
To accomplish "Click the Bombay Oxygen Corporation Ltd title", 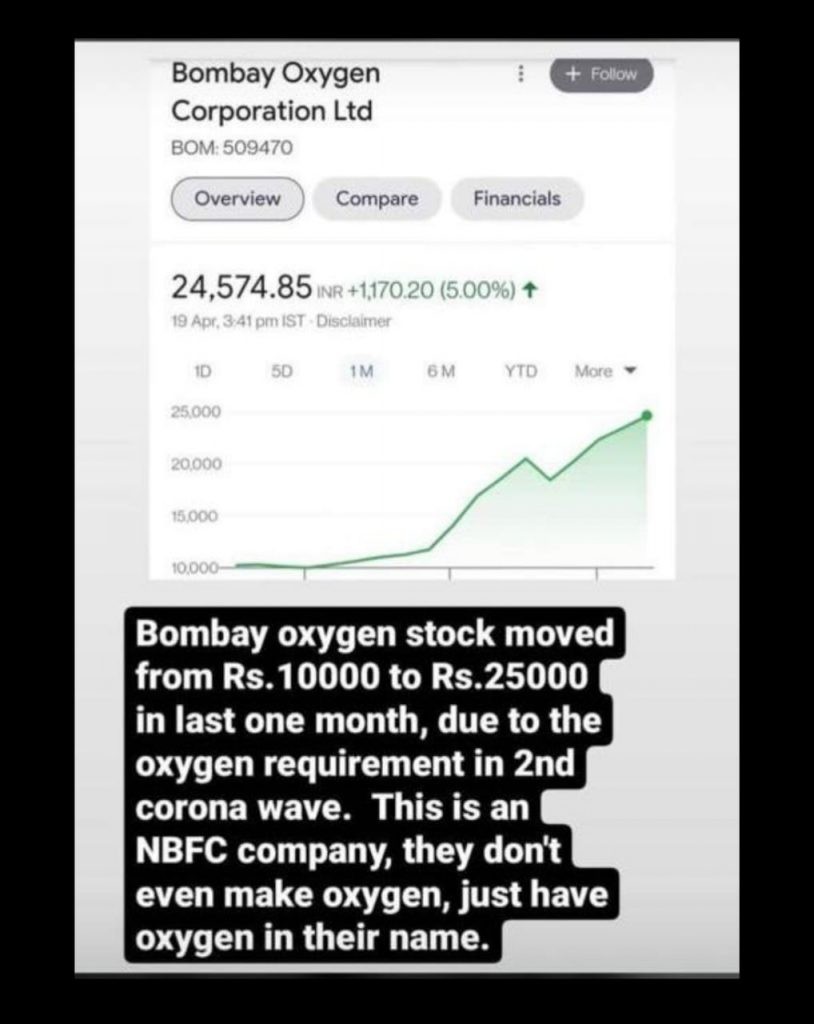I will pos(276,91).
